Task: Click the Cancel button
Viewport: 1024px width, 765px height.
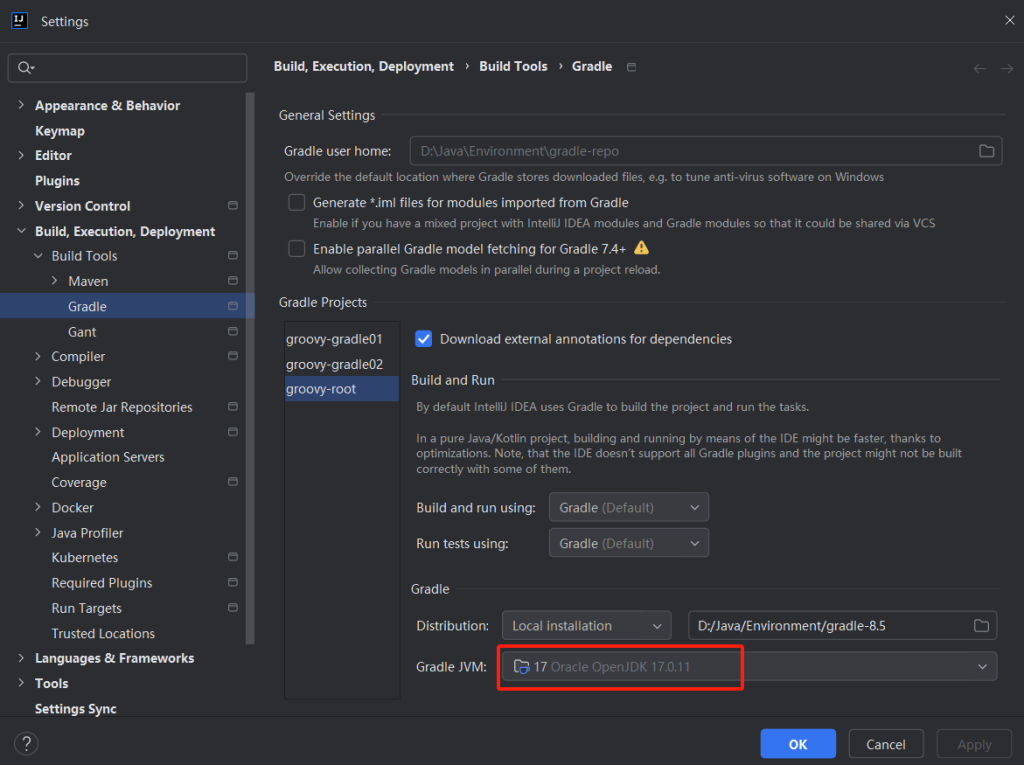Action: click(x=886, y=743)
